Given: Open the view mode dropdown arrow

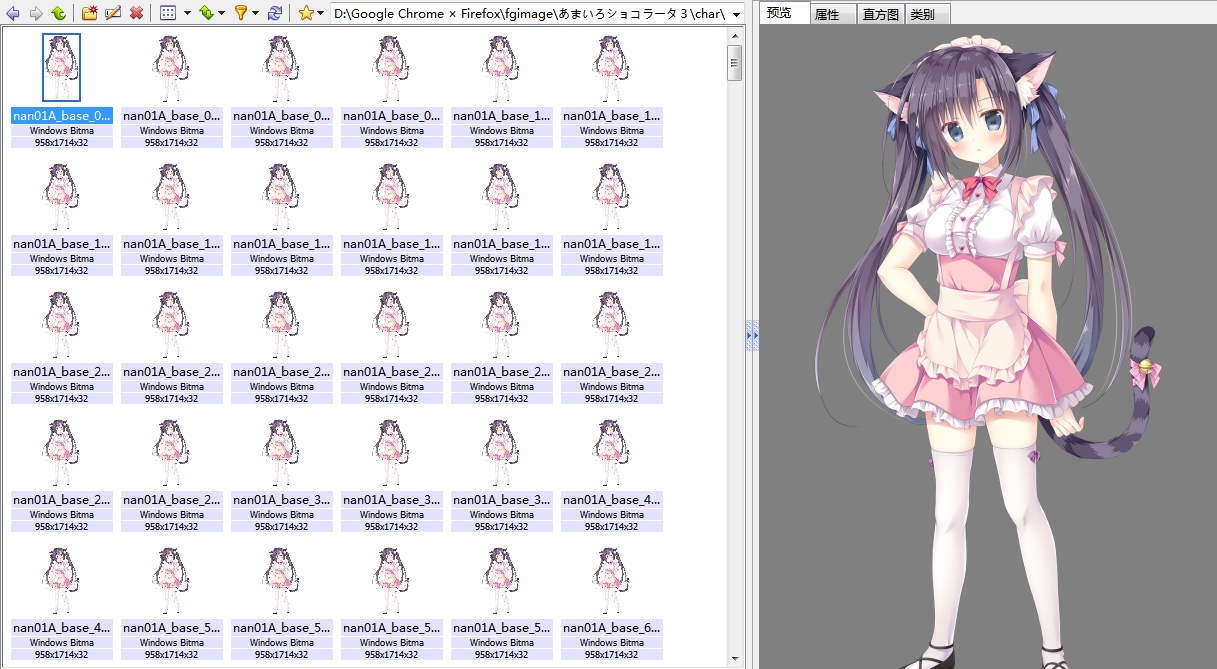Looking at the screenshot, I should coord(187,14).
